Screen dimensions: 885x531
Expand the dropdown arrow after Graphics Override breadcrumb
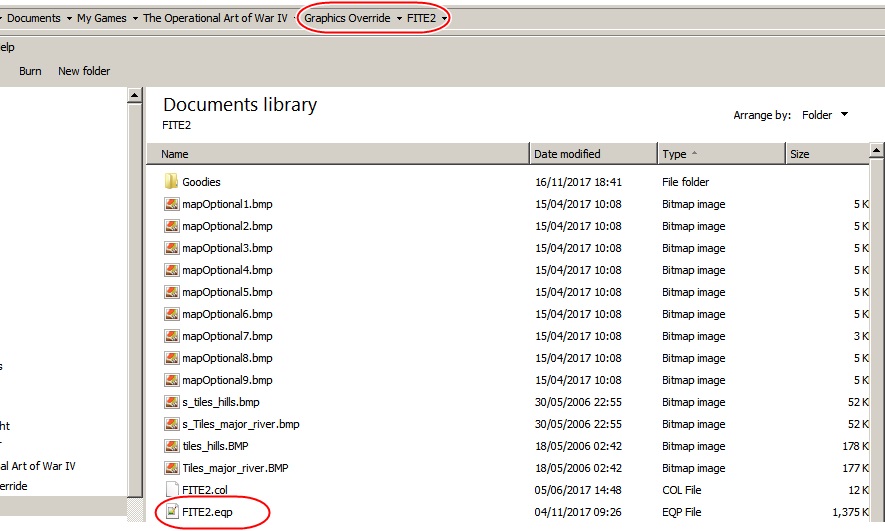(x=399, y=19)
